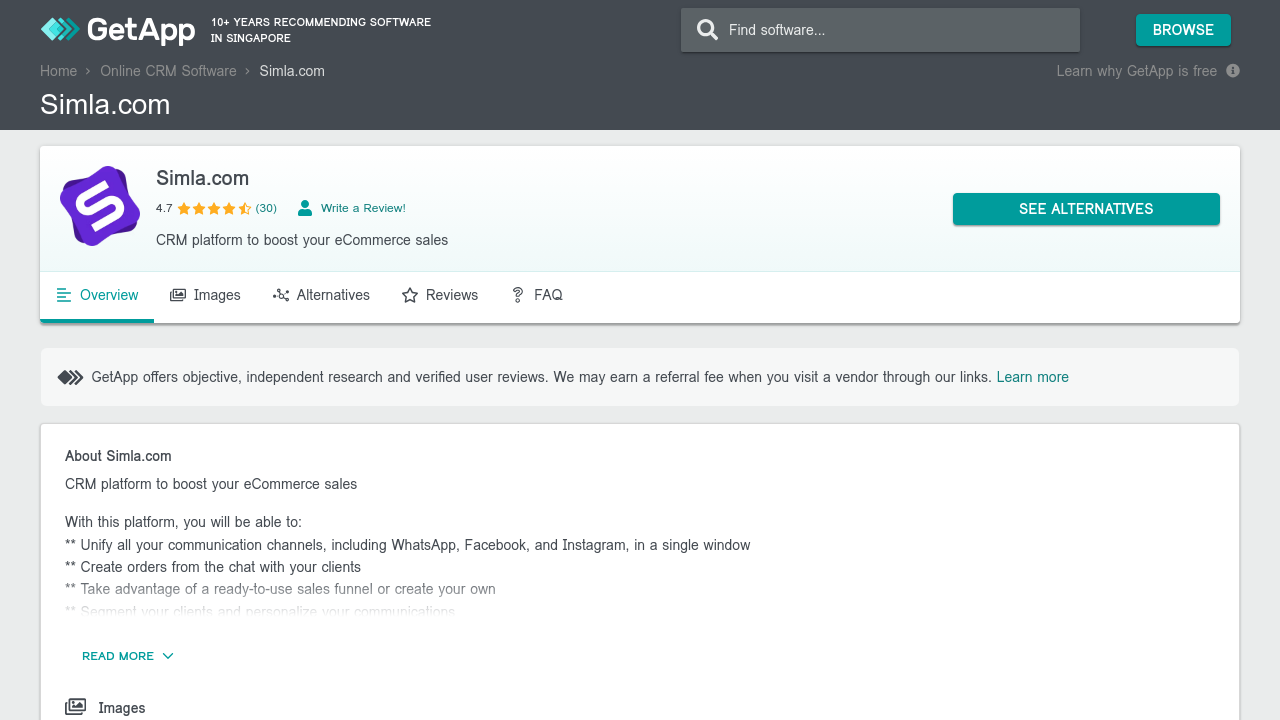Go to the Alternatives tab
Image resolution: width=1280 pixels, height=720 pixels.
point(321,295)
